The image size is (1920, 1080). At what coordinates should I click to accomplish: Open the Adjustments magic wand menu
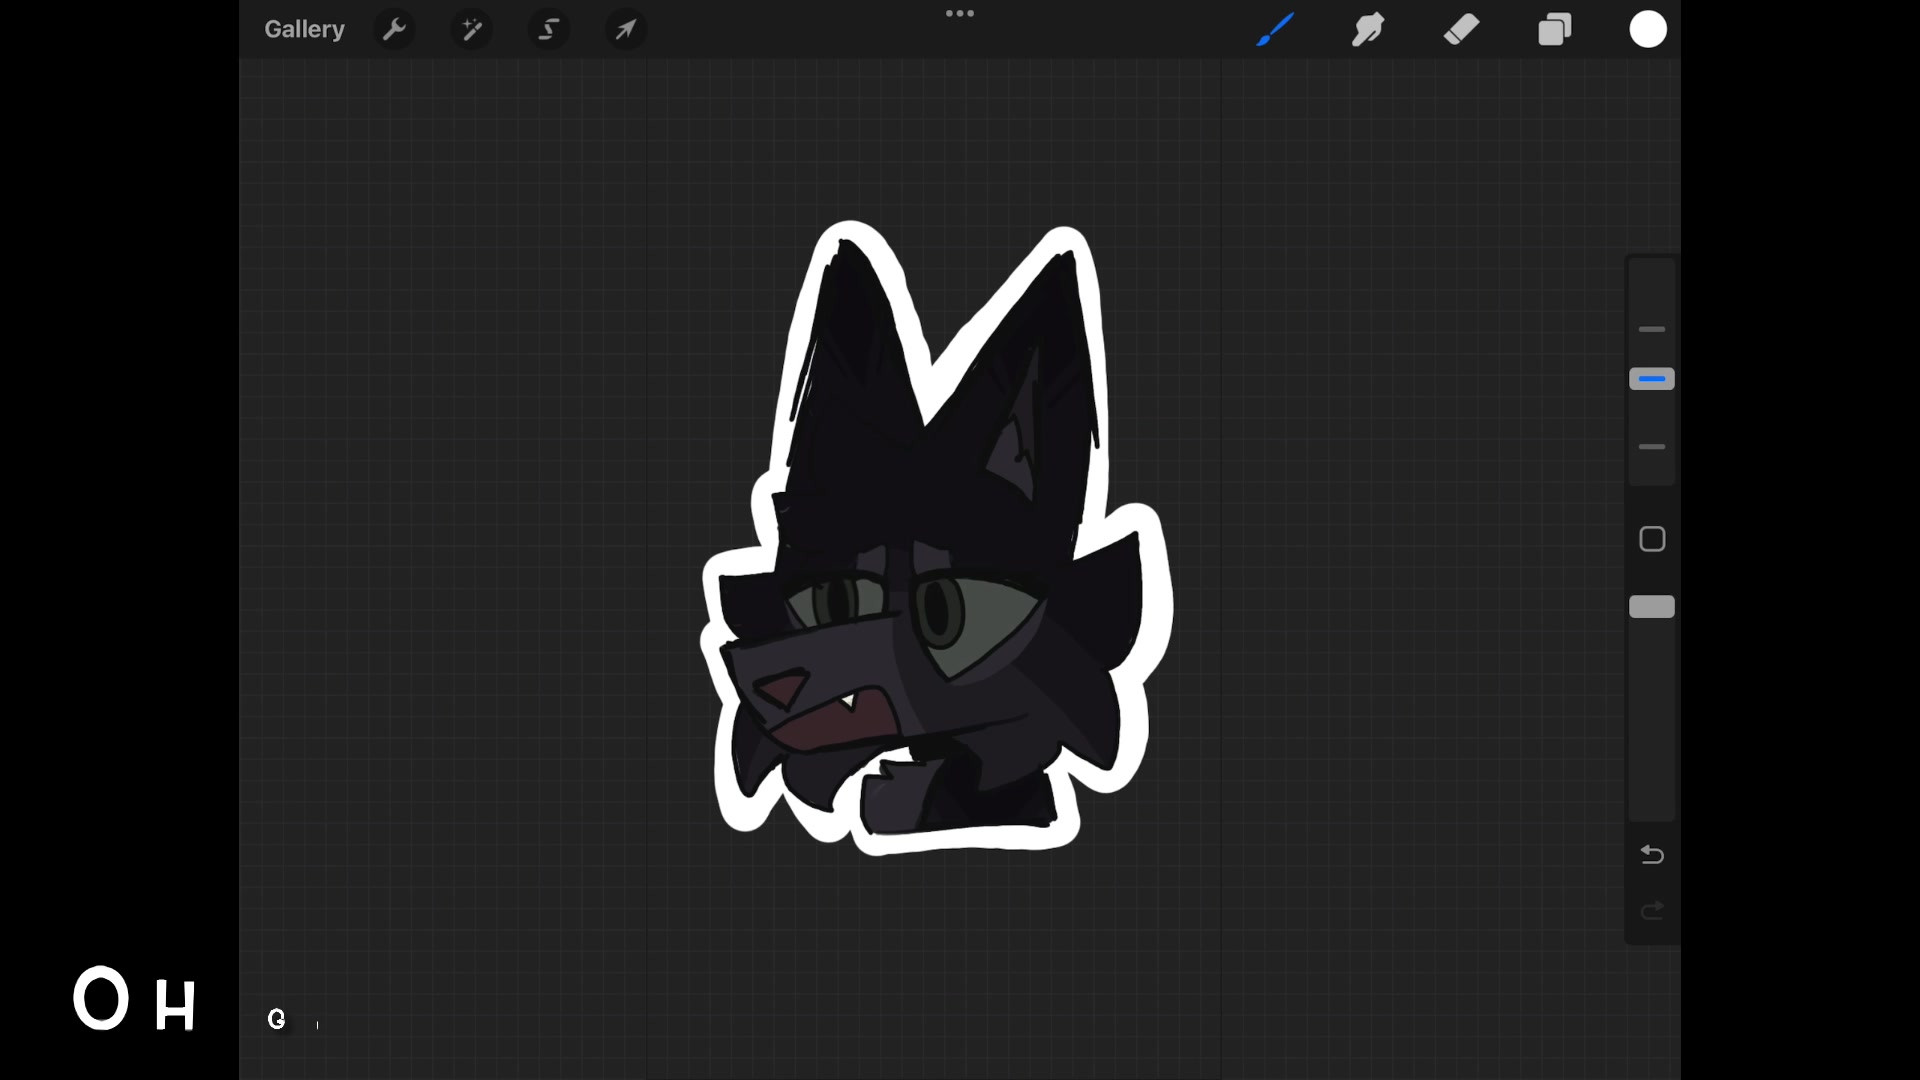pos(471,29)
